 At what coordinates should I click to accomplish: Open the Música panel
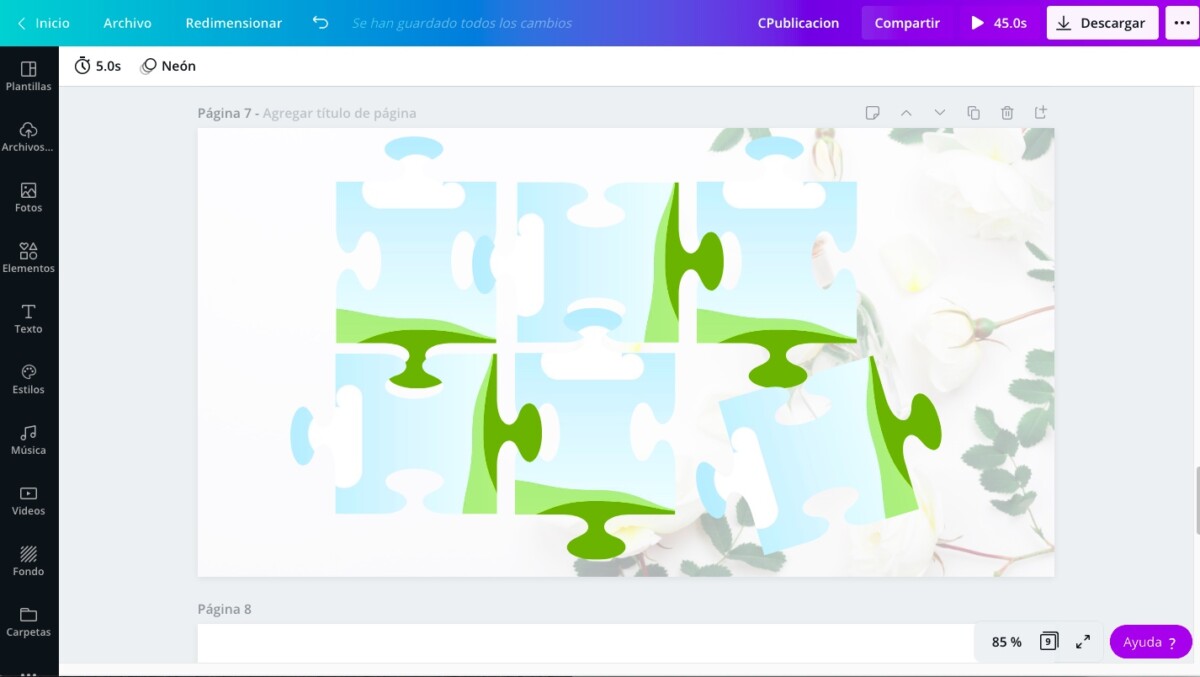[28, 439]
